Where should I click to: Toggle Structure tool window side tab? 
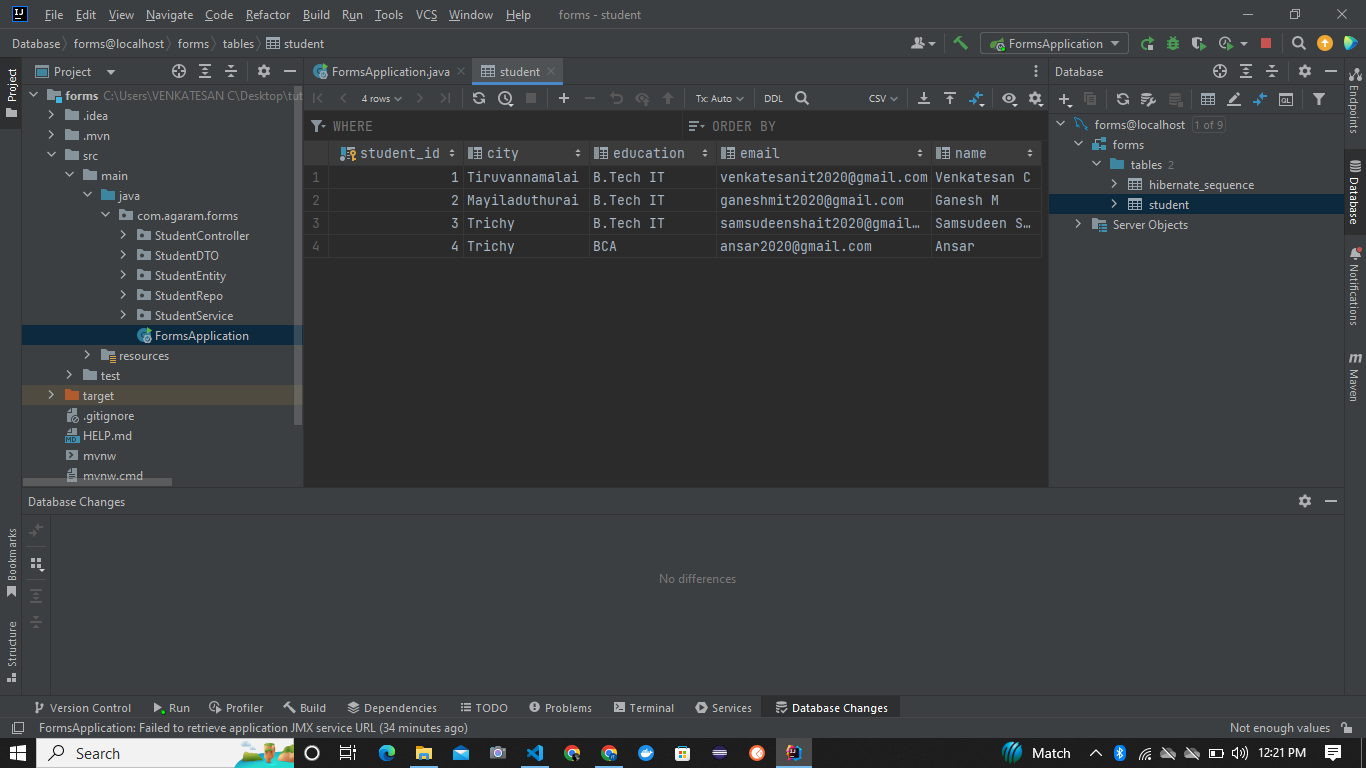12,652
